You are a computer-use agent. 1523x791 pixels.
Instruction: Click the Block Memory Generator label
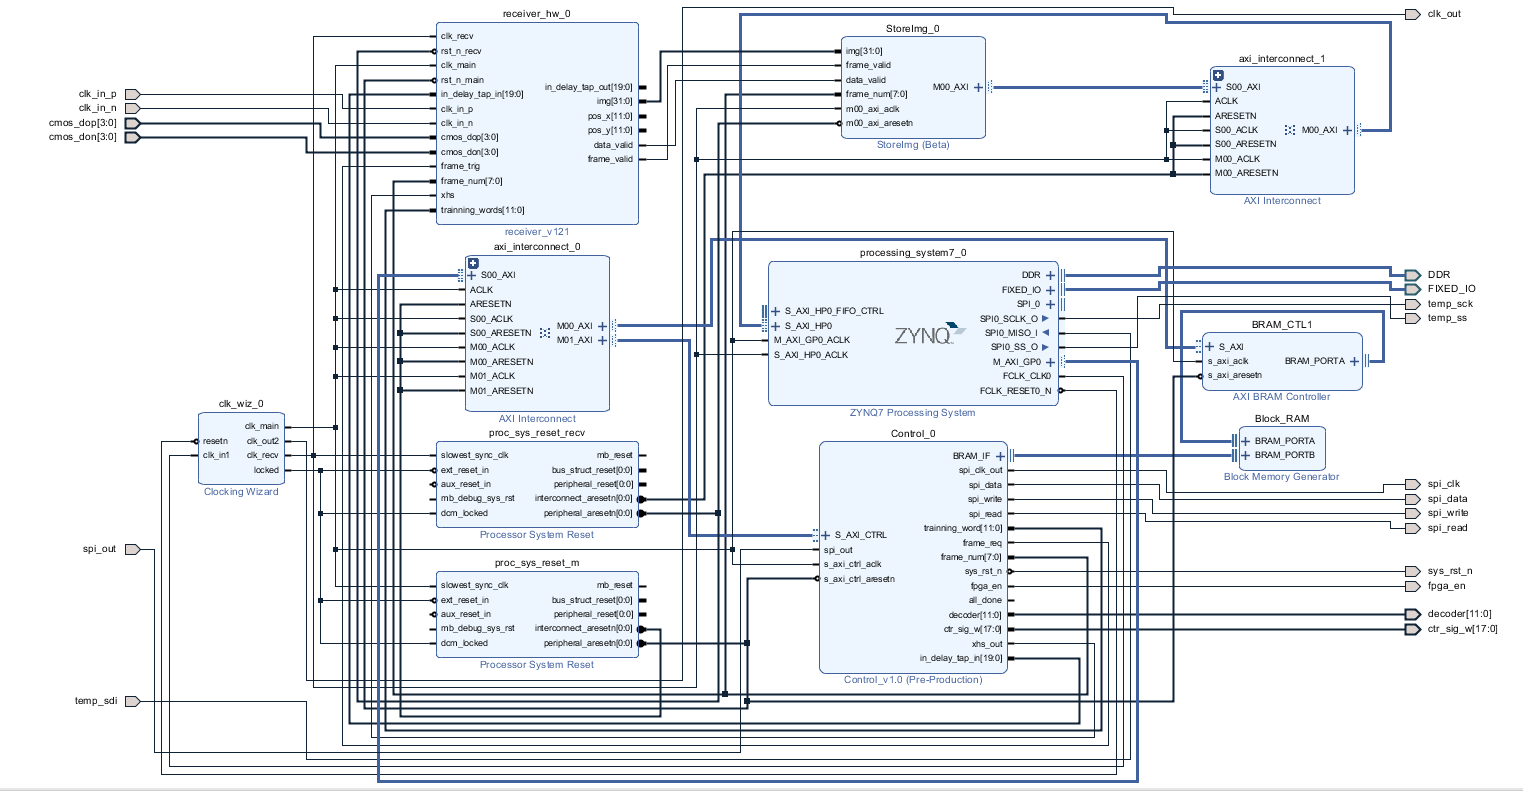(x=1281, y=477)
